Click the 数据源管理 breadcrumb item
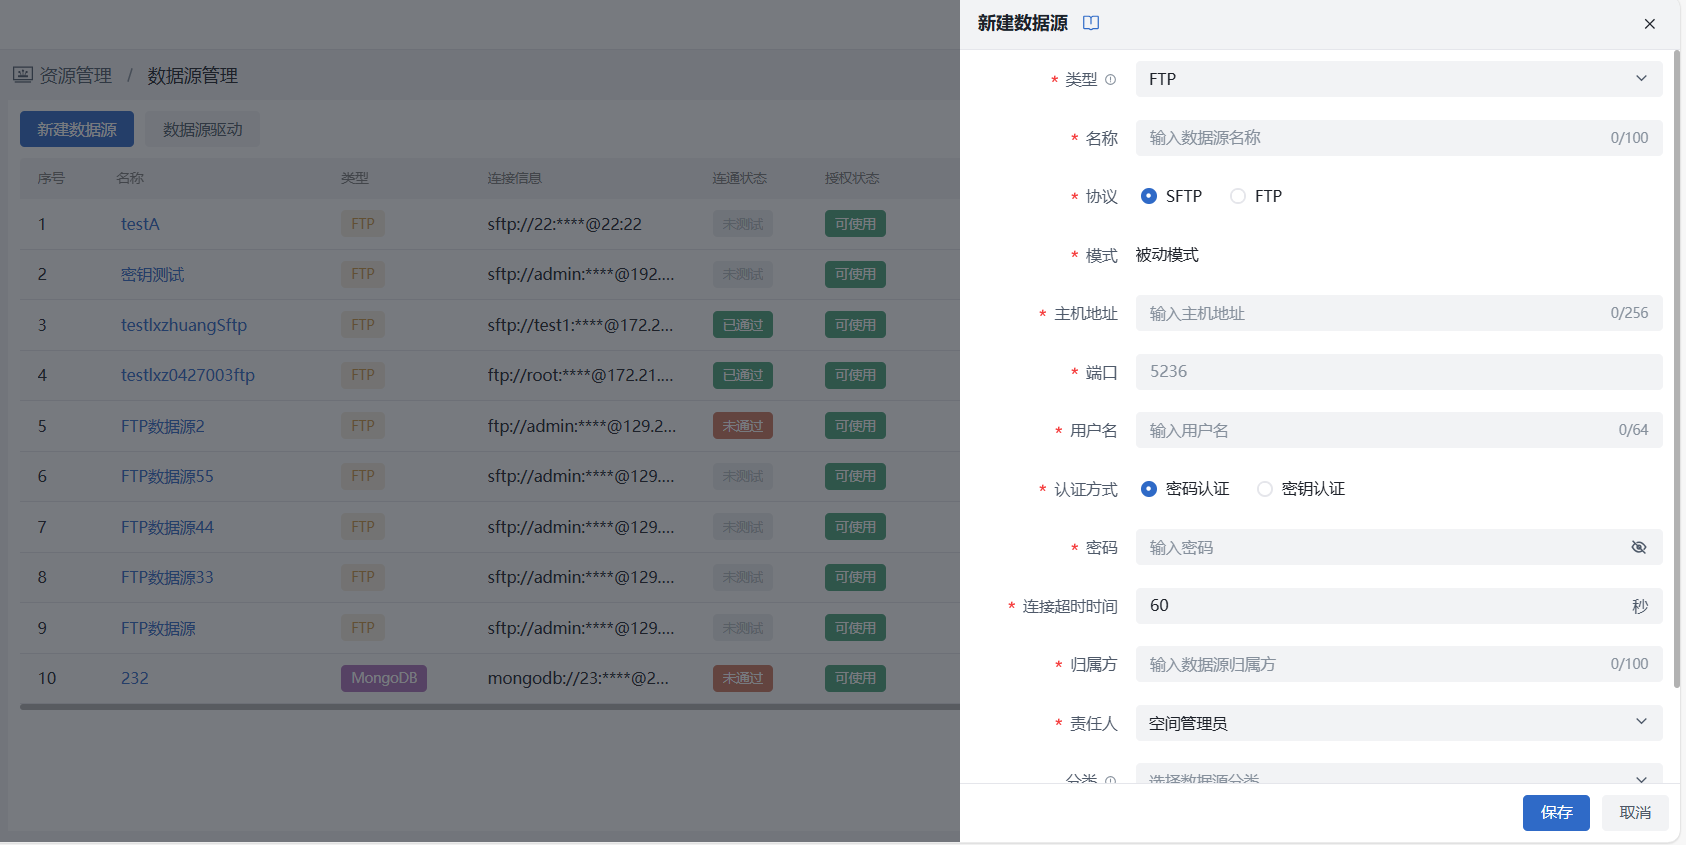The image size is (1686, 845). click(193, 76)
